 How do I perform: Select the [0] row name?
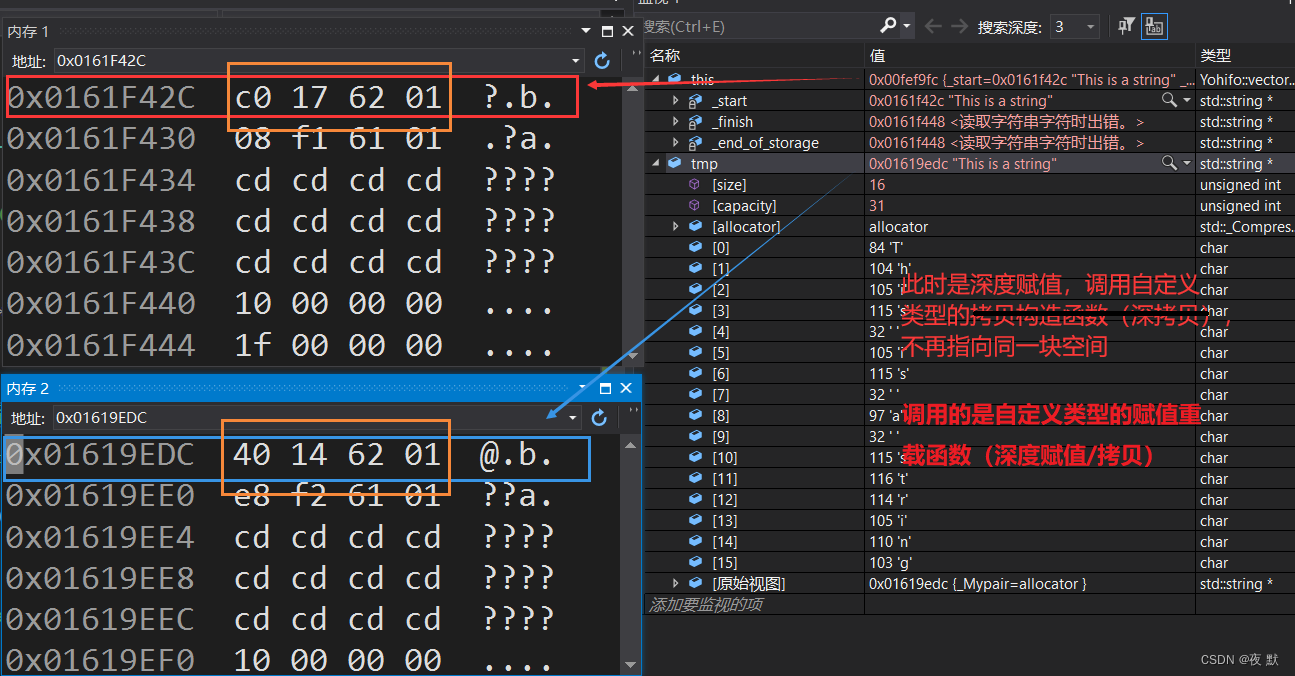[720, 248]
